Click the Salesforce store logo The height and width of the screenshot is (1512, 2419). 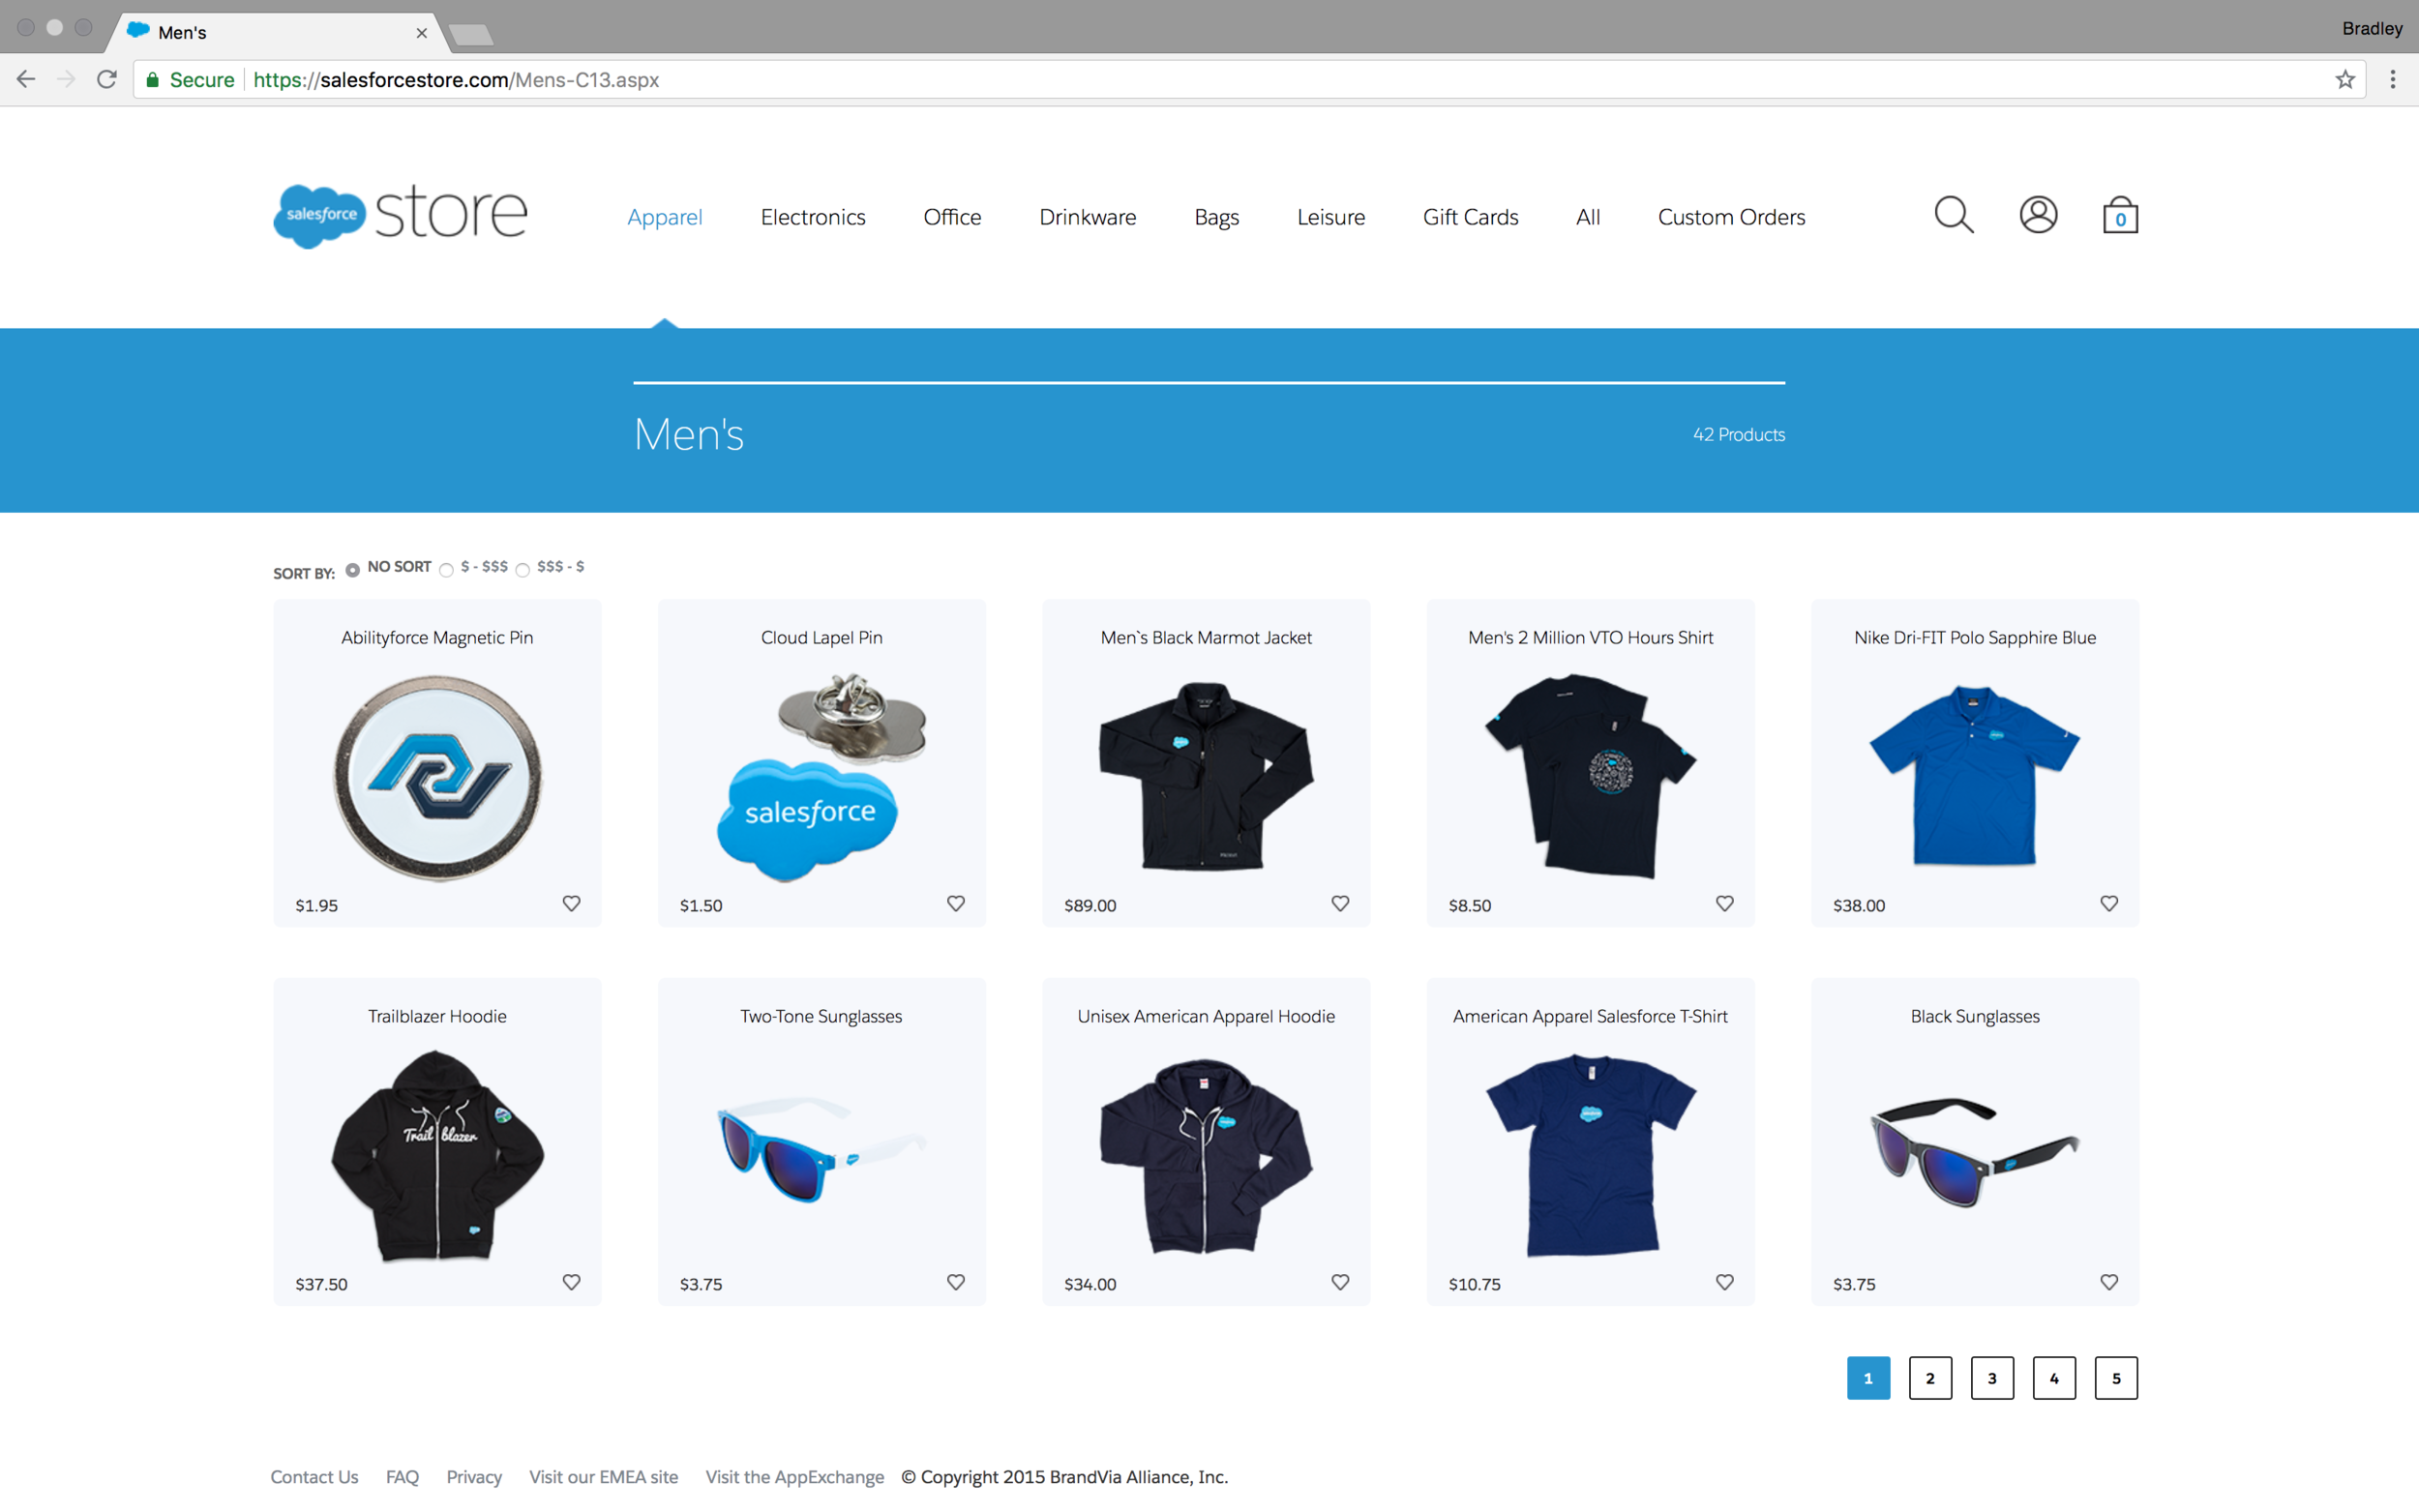click(x=400, y=215)
